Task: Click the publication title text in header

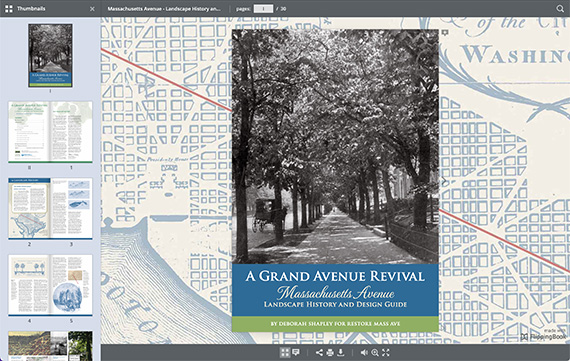Action: tap(164, 9)
